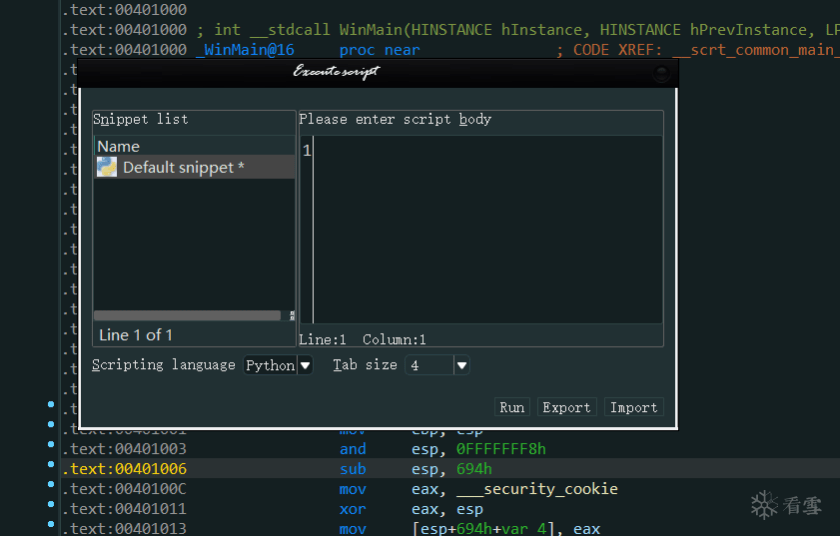Click inside the script body editor
This screenshot has width=840, height=536.
(488, 229)
